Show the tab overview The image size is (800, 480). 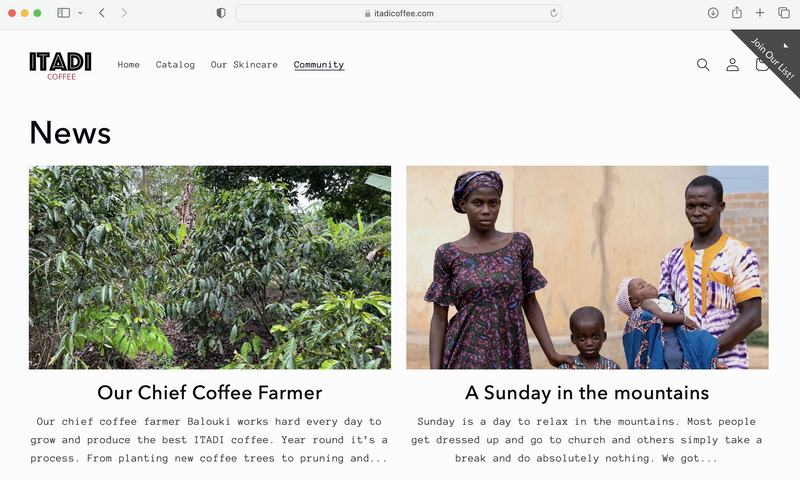[783, 13]
